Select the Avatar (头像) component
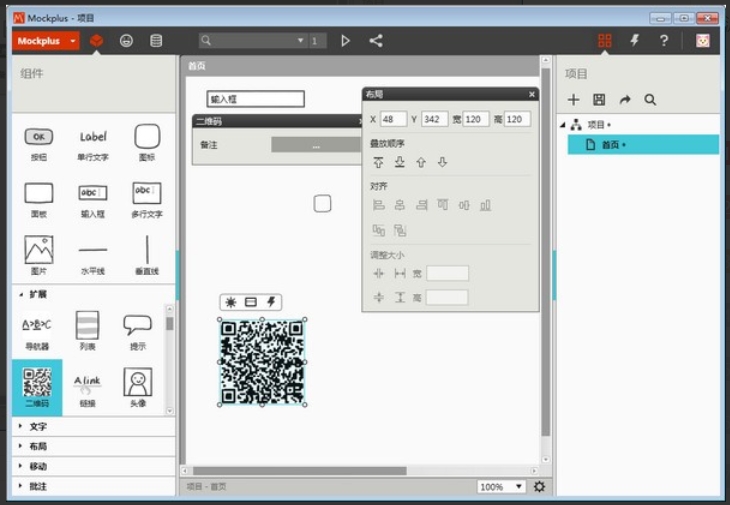The height and width of the screenshot is (505, 730). pos(138,386)
